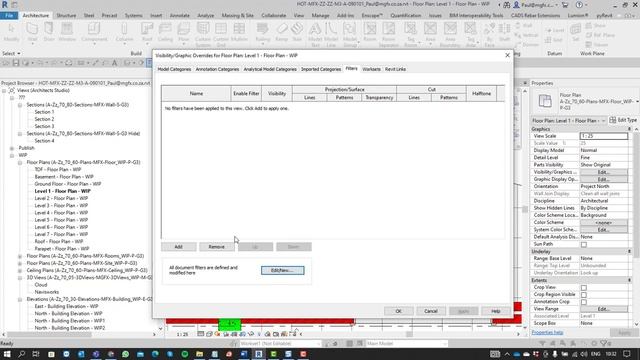
Task: Switch to the Revit Links tab
Action: pyautogui.click(x=395, y=69)
